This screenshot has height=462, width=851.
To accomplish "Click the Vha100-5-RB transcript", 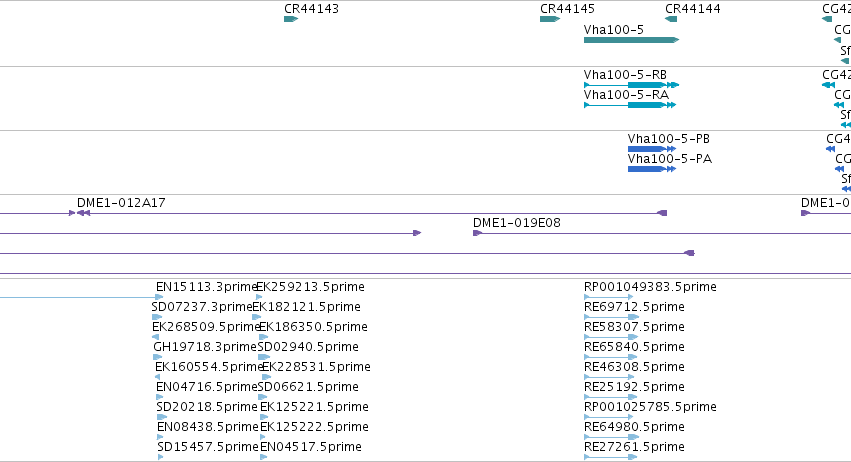I will tap(631, 85).
